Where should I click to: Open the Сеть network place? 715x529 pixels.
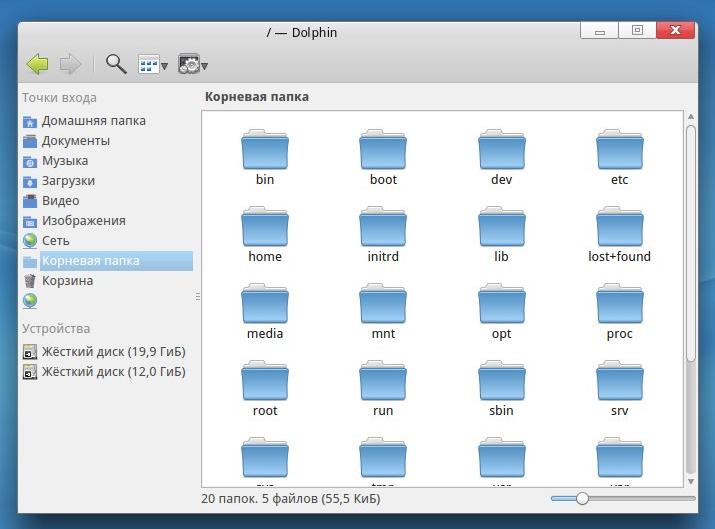coord(55,241)
